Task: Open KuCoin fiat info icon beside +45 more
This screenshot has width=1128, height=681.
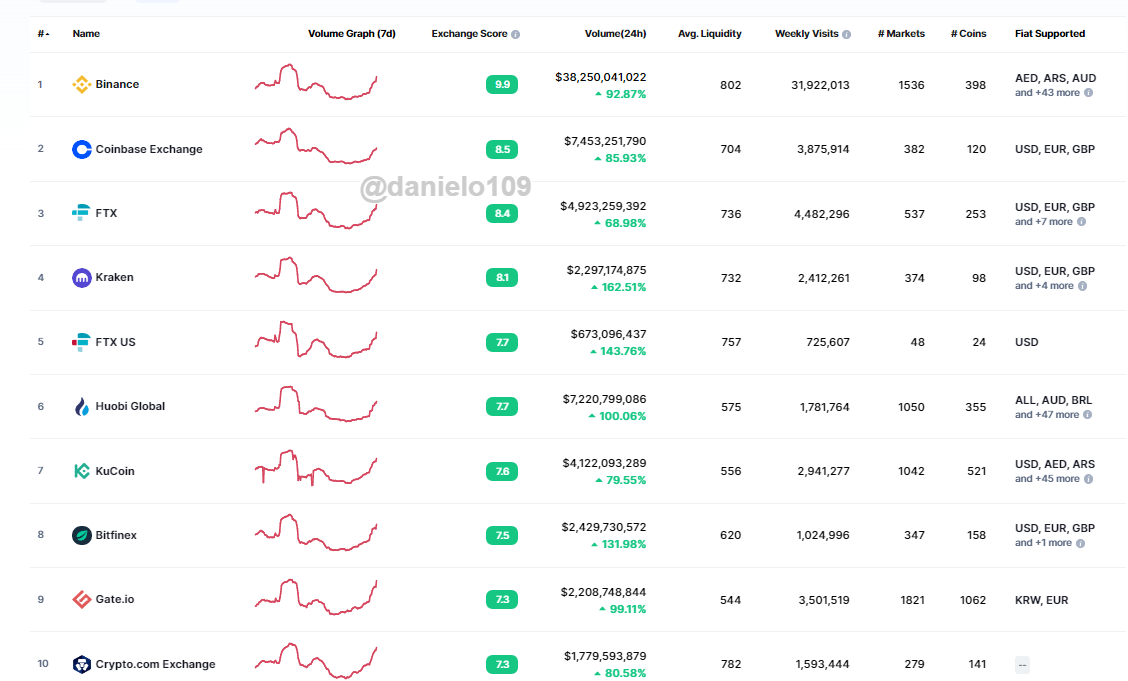Action: 1088,479
